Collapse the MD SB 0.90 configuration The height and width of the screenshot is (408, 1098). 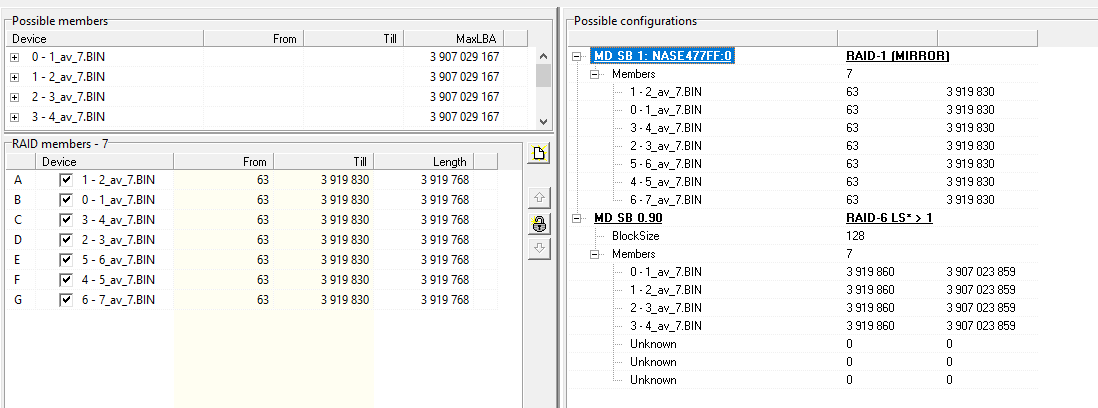(577, 218)
